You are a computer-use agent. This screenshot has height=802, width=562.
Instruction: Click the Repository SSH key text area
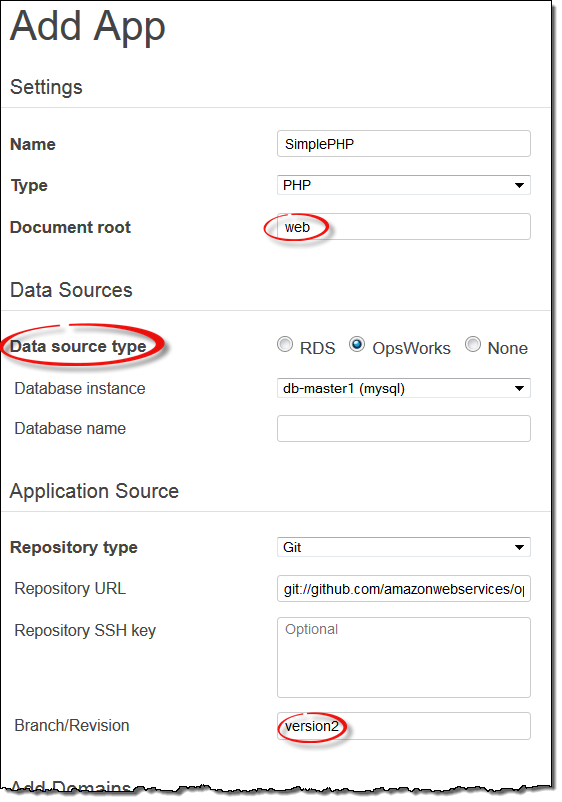coord(403,657)
